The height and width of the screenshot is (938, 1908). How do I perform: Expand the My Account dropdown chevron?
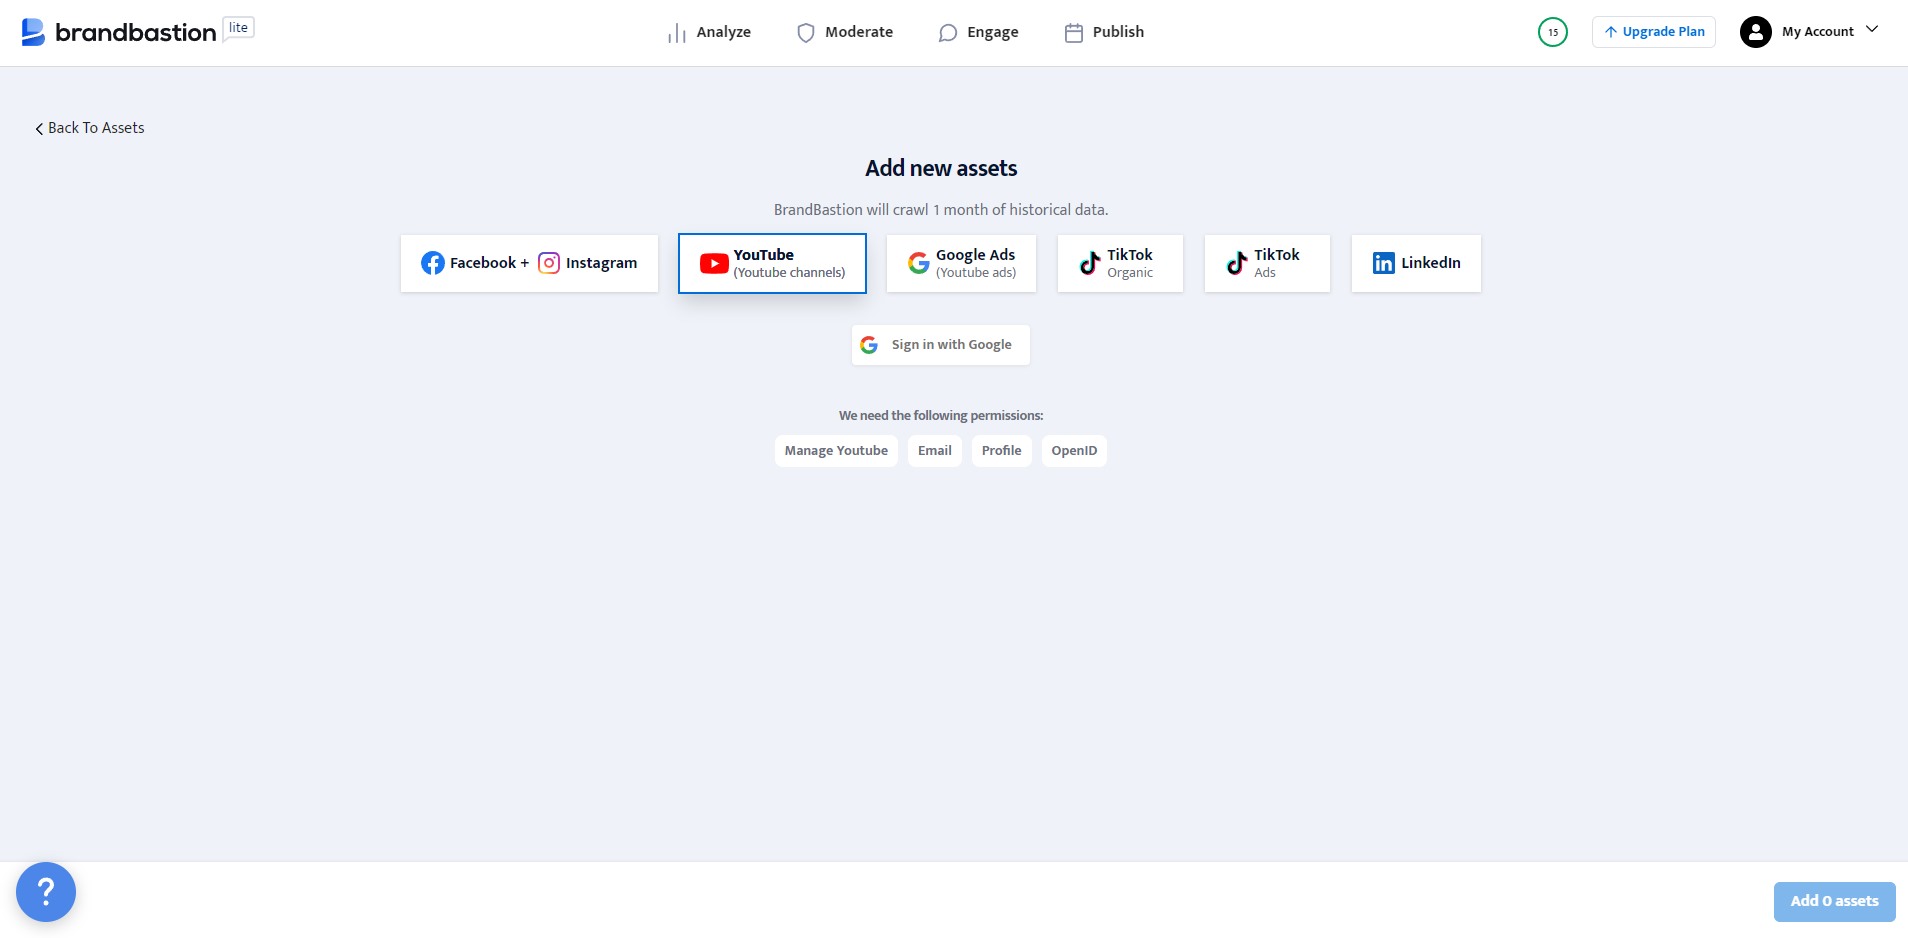click(x=1872, y=29)
